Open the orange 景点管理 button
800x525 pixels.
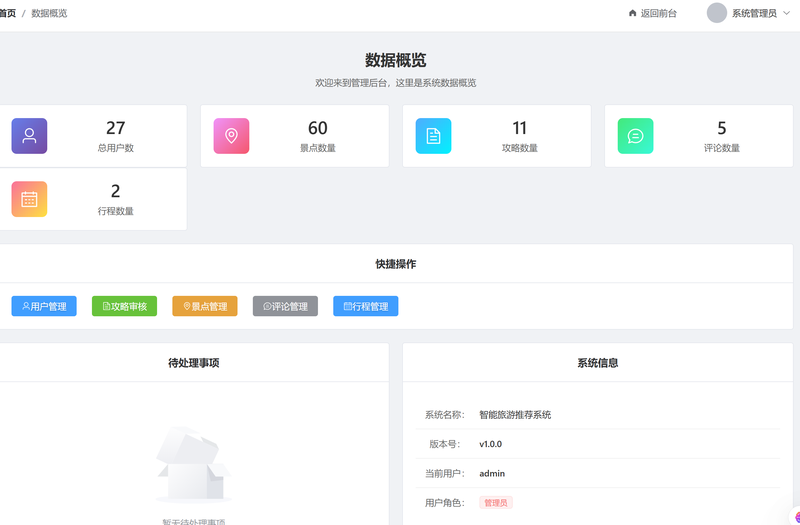[x=205, y=306]
